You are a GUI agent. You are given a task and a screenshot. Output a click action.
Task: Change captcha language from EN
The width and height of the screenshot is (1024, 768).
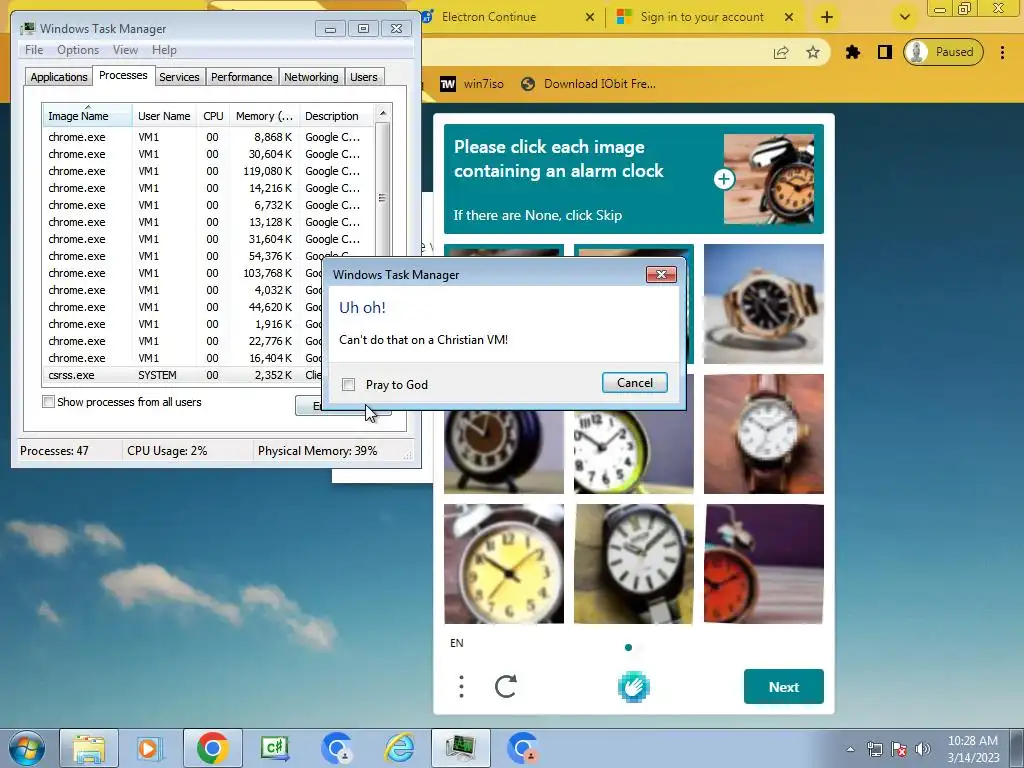[x=456, y=643]
